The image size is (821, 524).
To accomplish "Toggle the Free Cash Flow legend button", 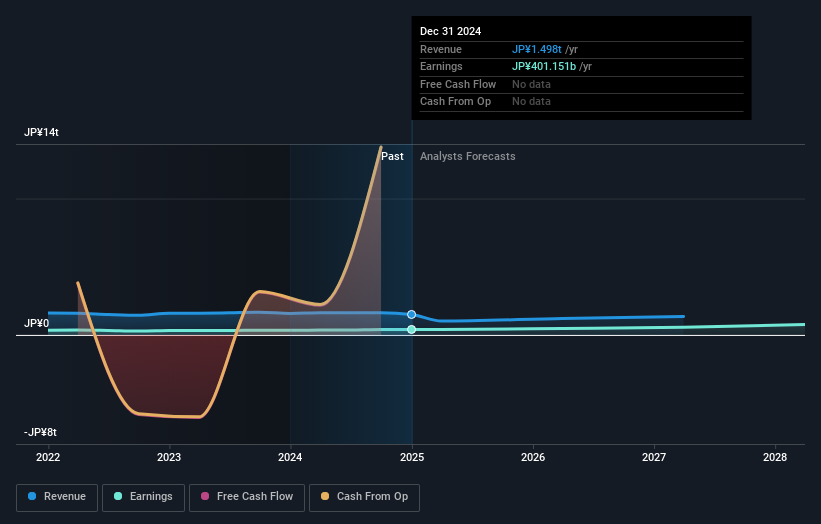I will point(247,497).
